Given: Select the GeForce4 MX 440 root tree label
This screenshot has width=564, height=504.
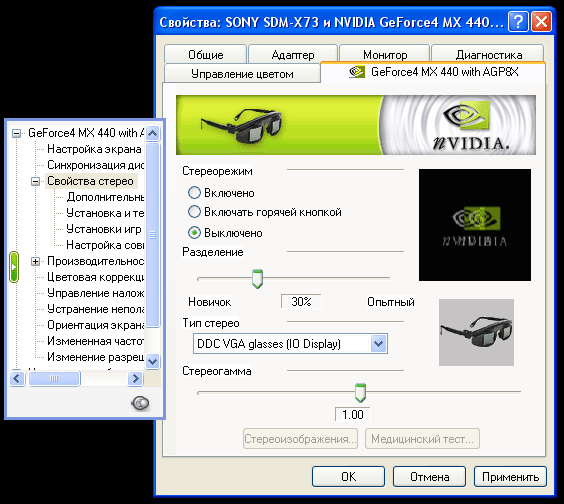Looking at the screenshot, I should tap(86, 133).
